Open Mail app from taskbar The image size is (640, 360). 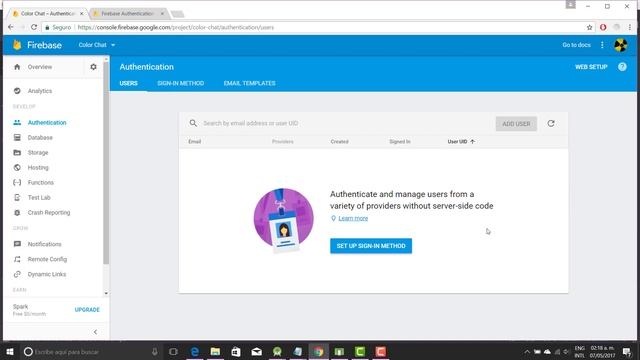click(x=256, y=351)
